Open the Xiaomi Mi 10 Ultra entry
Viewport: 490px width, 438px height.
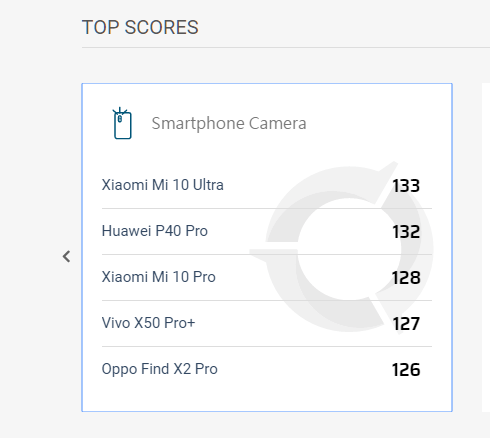pyautogui.click(x=162, y=185)
